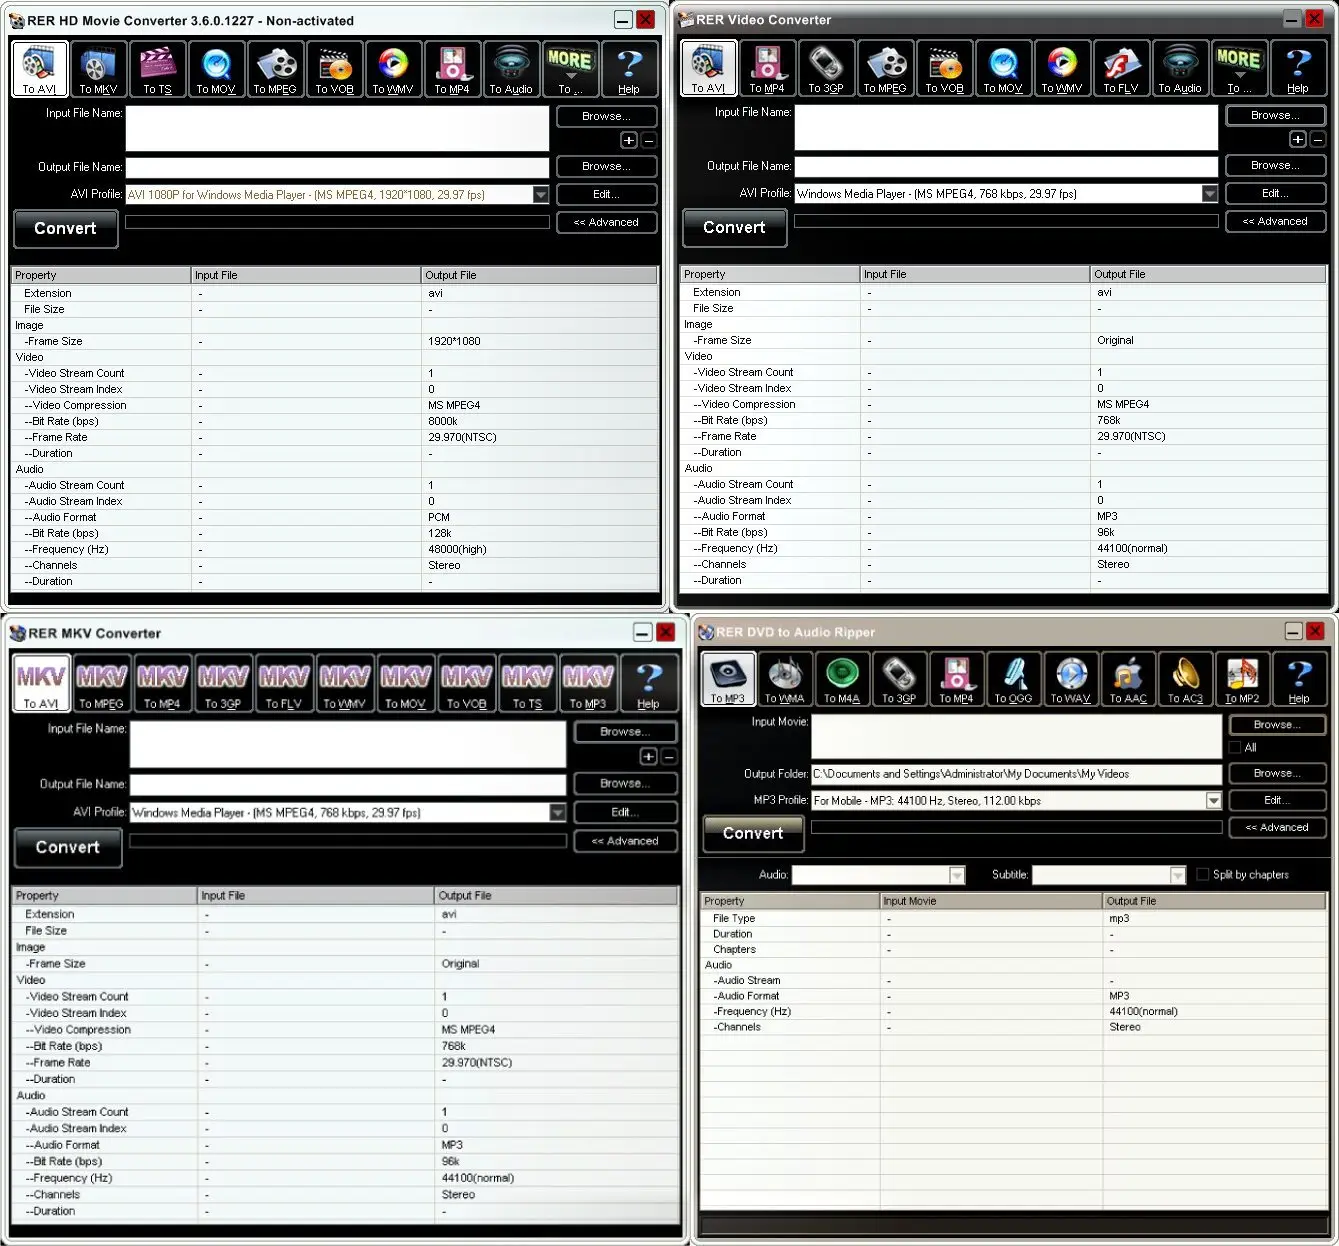The width and height of the screenshot is (1339, 1246).
Task: Click Edit button in HD Movie Converter
Action: pyautogui.click(x=606, y=194)
